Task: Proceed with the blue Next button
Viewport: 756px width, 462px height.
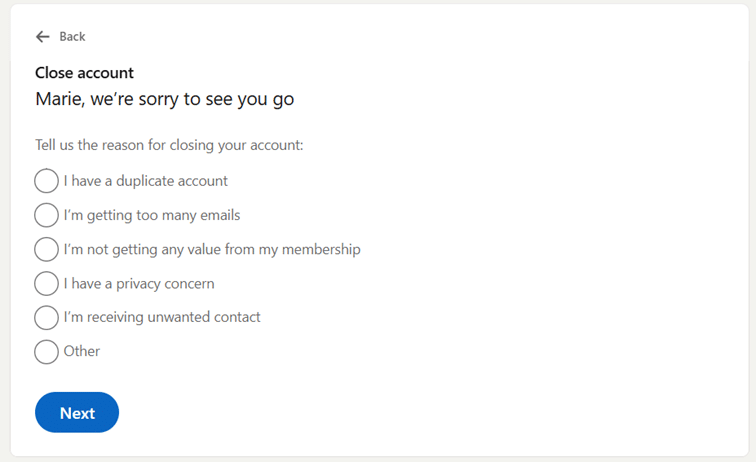Action: point(77,412)
